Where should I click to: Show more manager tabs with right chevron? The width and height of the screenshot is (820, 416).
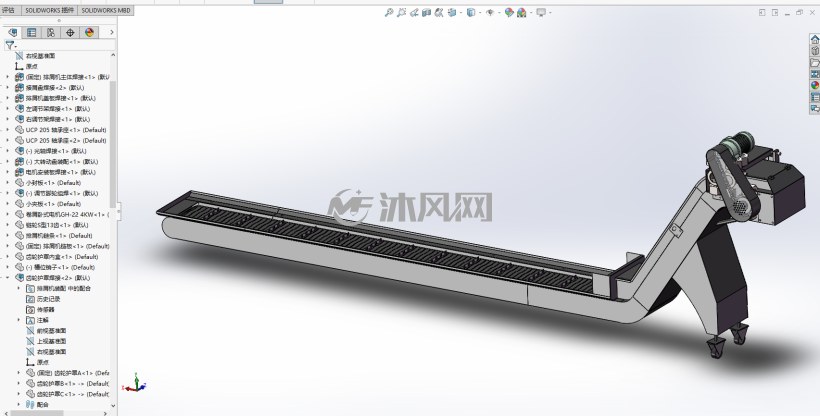[x=111, y=32]
